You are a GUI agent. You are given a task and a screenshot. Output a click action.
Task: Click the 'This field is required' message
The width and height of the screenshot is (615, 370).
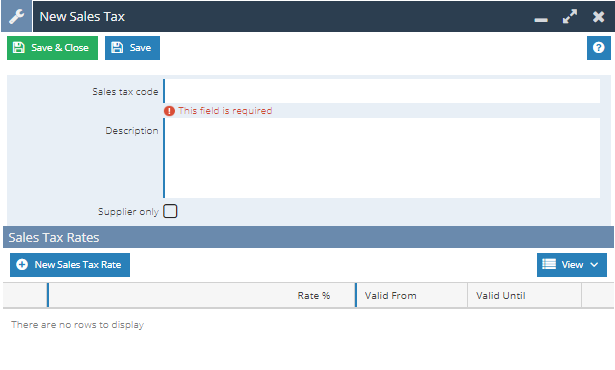click(x=225, y=111)
